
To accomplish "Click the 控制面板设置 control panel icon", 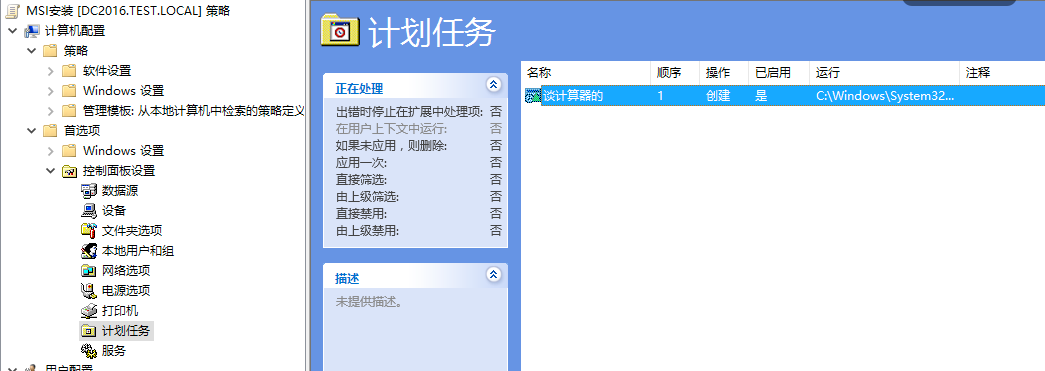I will coord(69,171).
